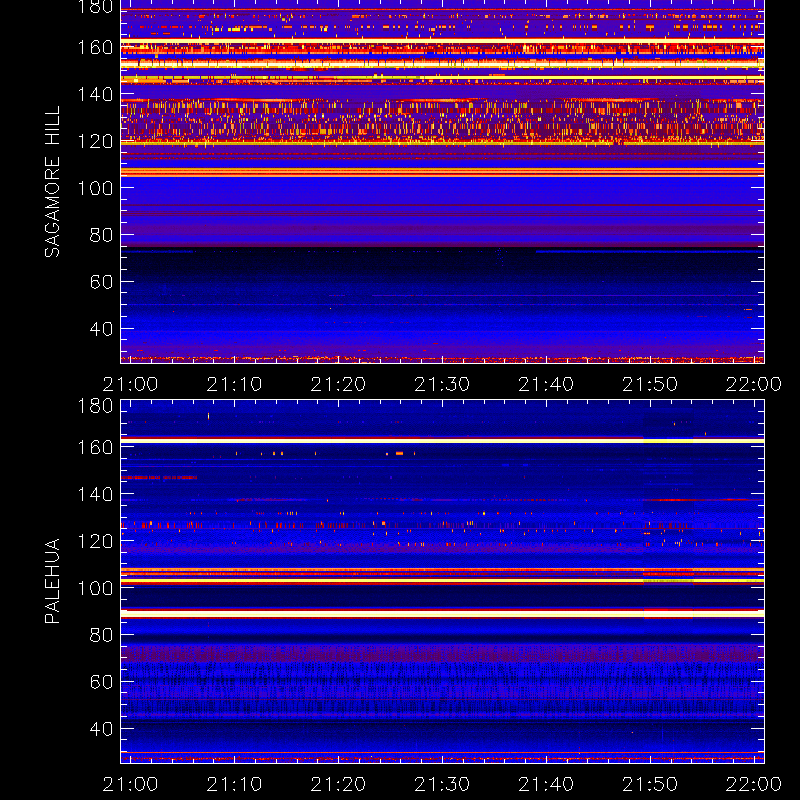Screen dimensions: 800x800
Task: Pick the 160 tick label on Palehua axis
Action: coord(95,447)
